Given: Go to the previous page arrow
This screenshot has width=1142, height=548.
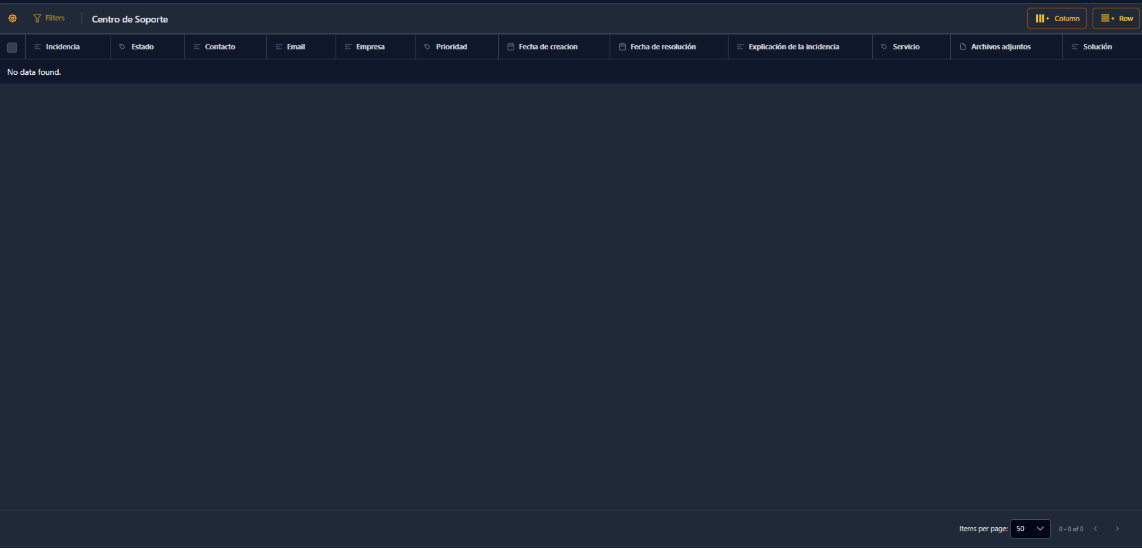Looking at the screenshot, I should 1095,528.
